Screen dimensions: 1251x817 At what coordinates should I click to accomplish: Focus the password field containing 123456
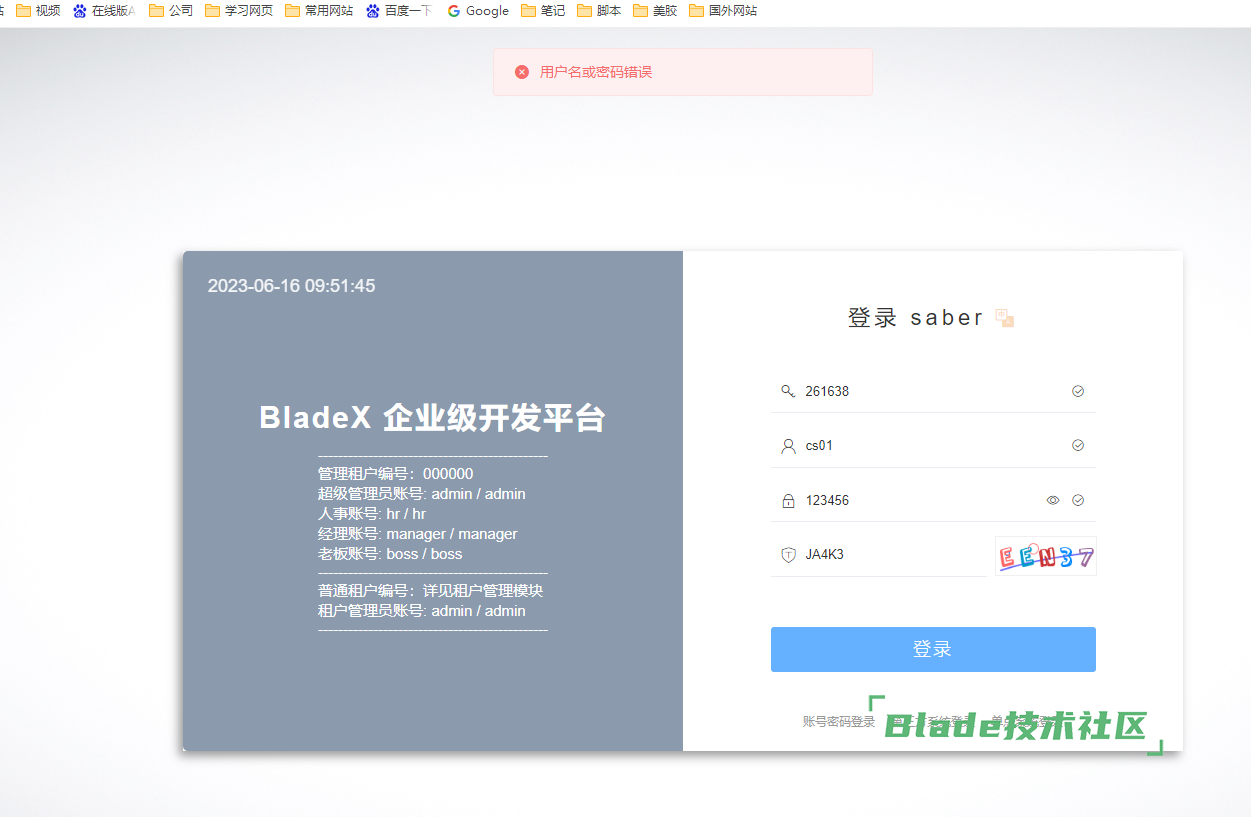933,500
